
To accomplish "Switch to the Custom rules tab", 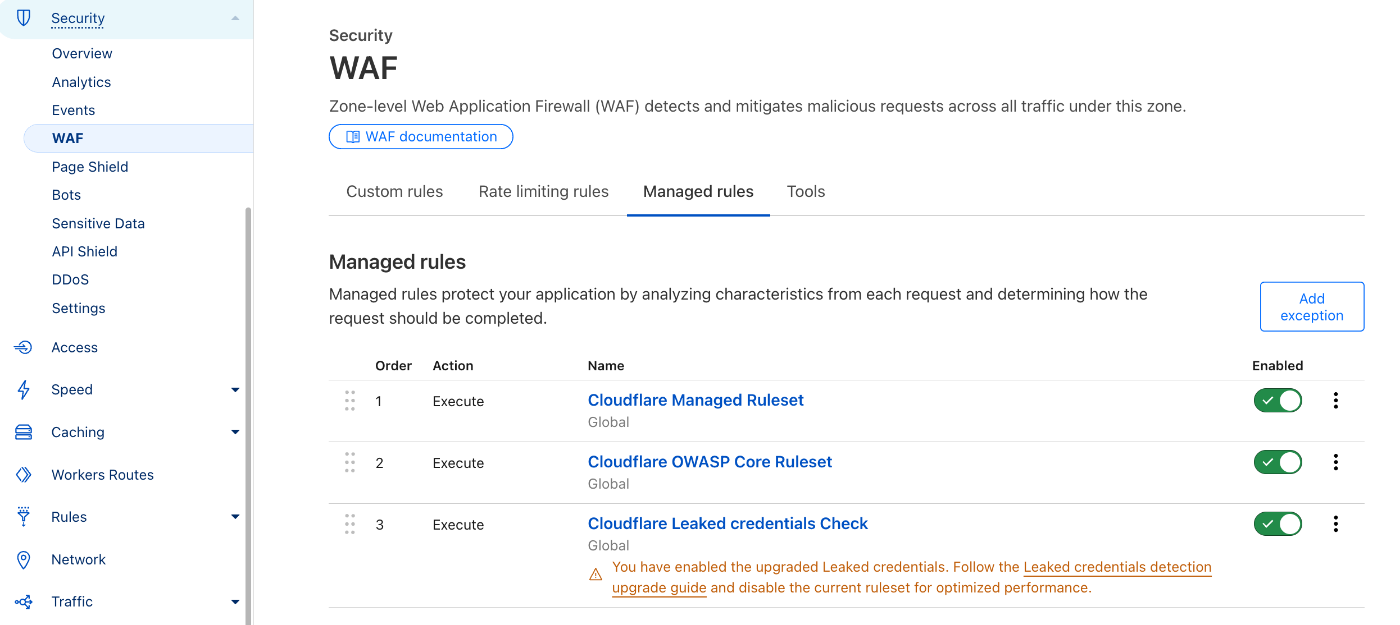I will pos(394,191).
